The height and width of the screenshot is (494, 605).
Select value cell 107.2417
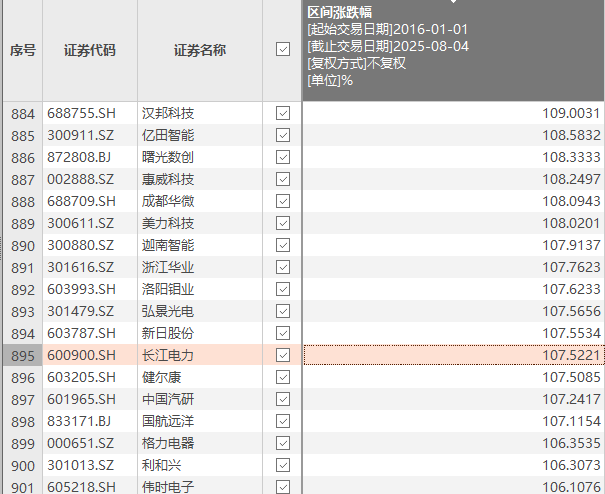453,399
